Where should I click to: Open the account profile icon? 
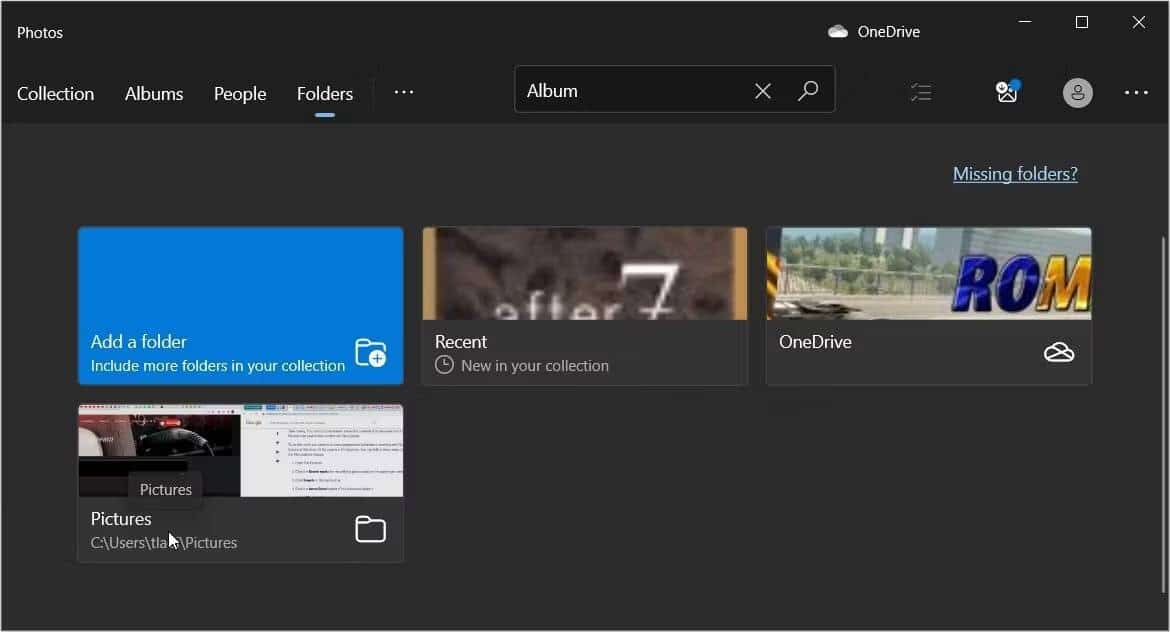click(1077, 92)
